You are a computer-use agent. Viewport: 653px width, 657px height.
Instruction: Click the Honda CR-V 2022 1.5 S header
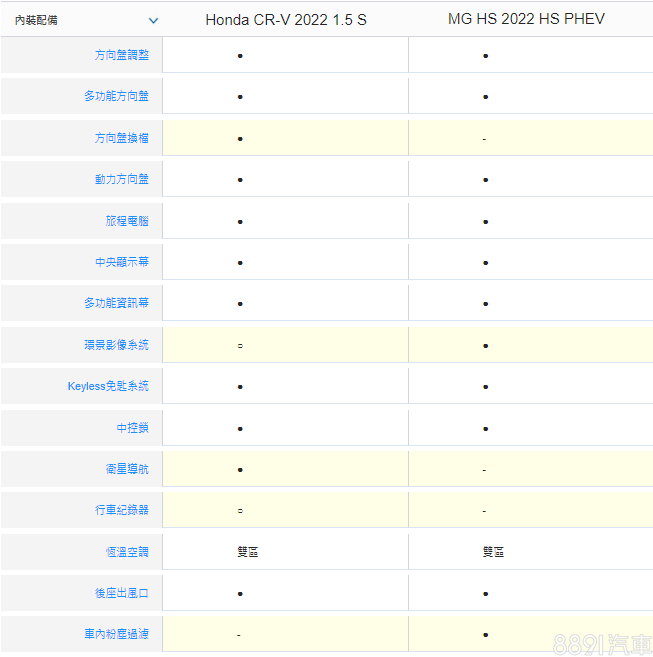click(x=286, y=20)
